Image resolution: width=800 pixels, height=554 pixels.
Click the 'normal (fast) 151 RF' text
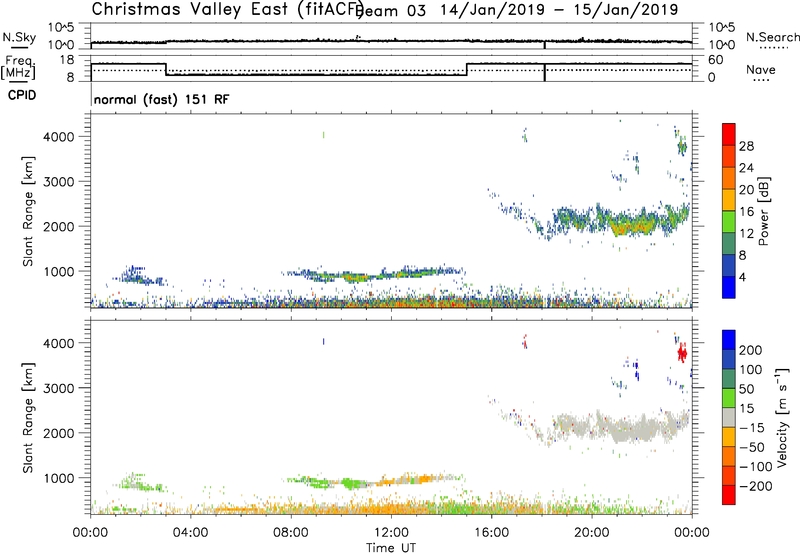162,99
